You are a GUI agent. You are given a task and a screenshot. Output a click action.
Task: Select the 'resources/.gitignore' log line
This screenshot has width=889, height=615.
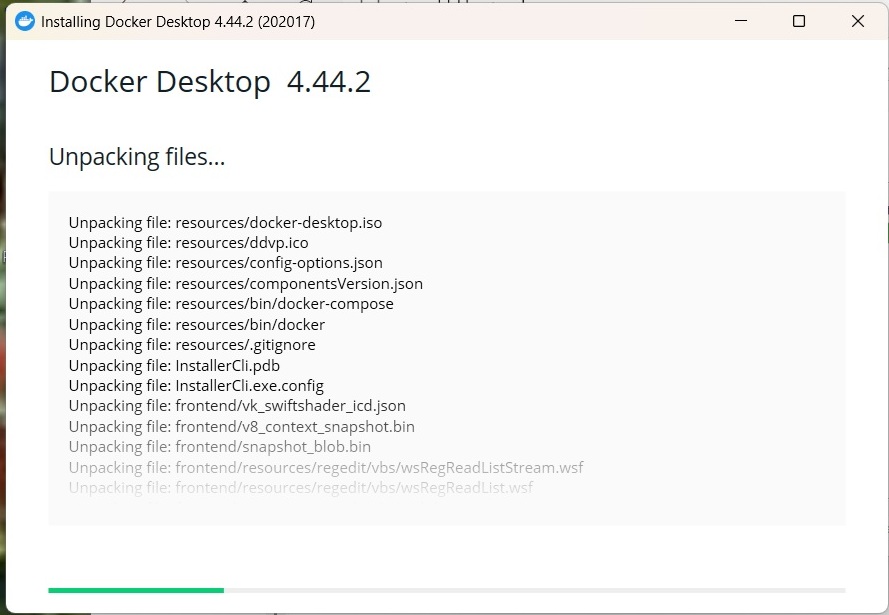click(192, 345)
